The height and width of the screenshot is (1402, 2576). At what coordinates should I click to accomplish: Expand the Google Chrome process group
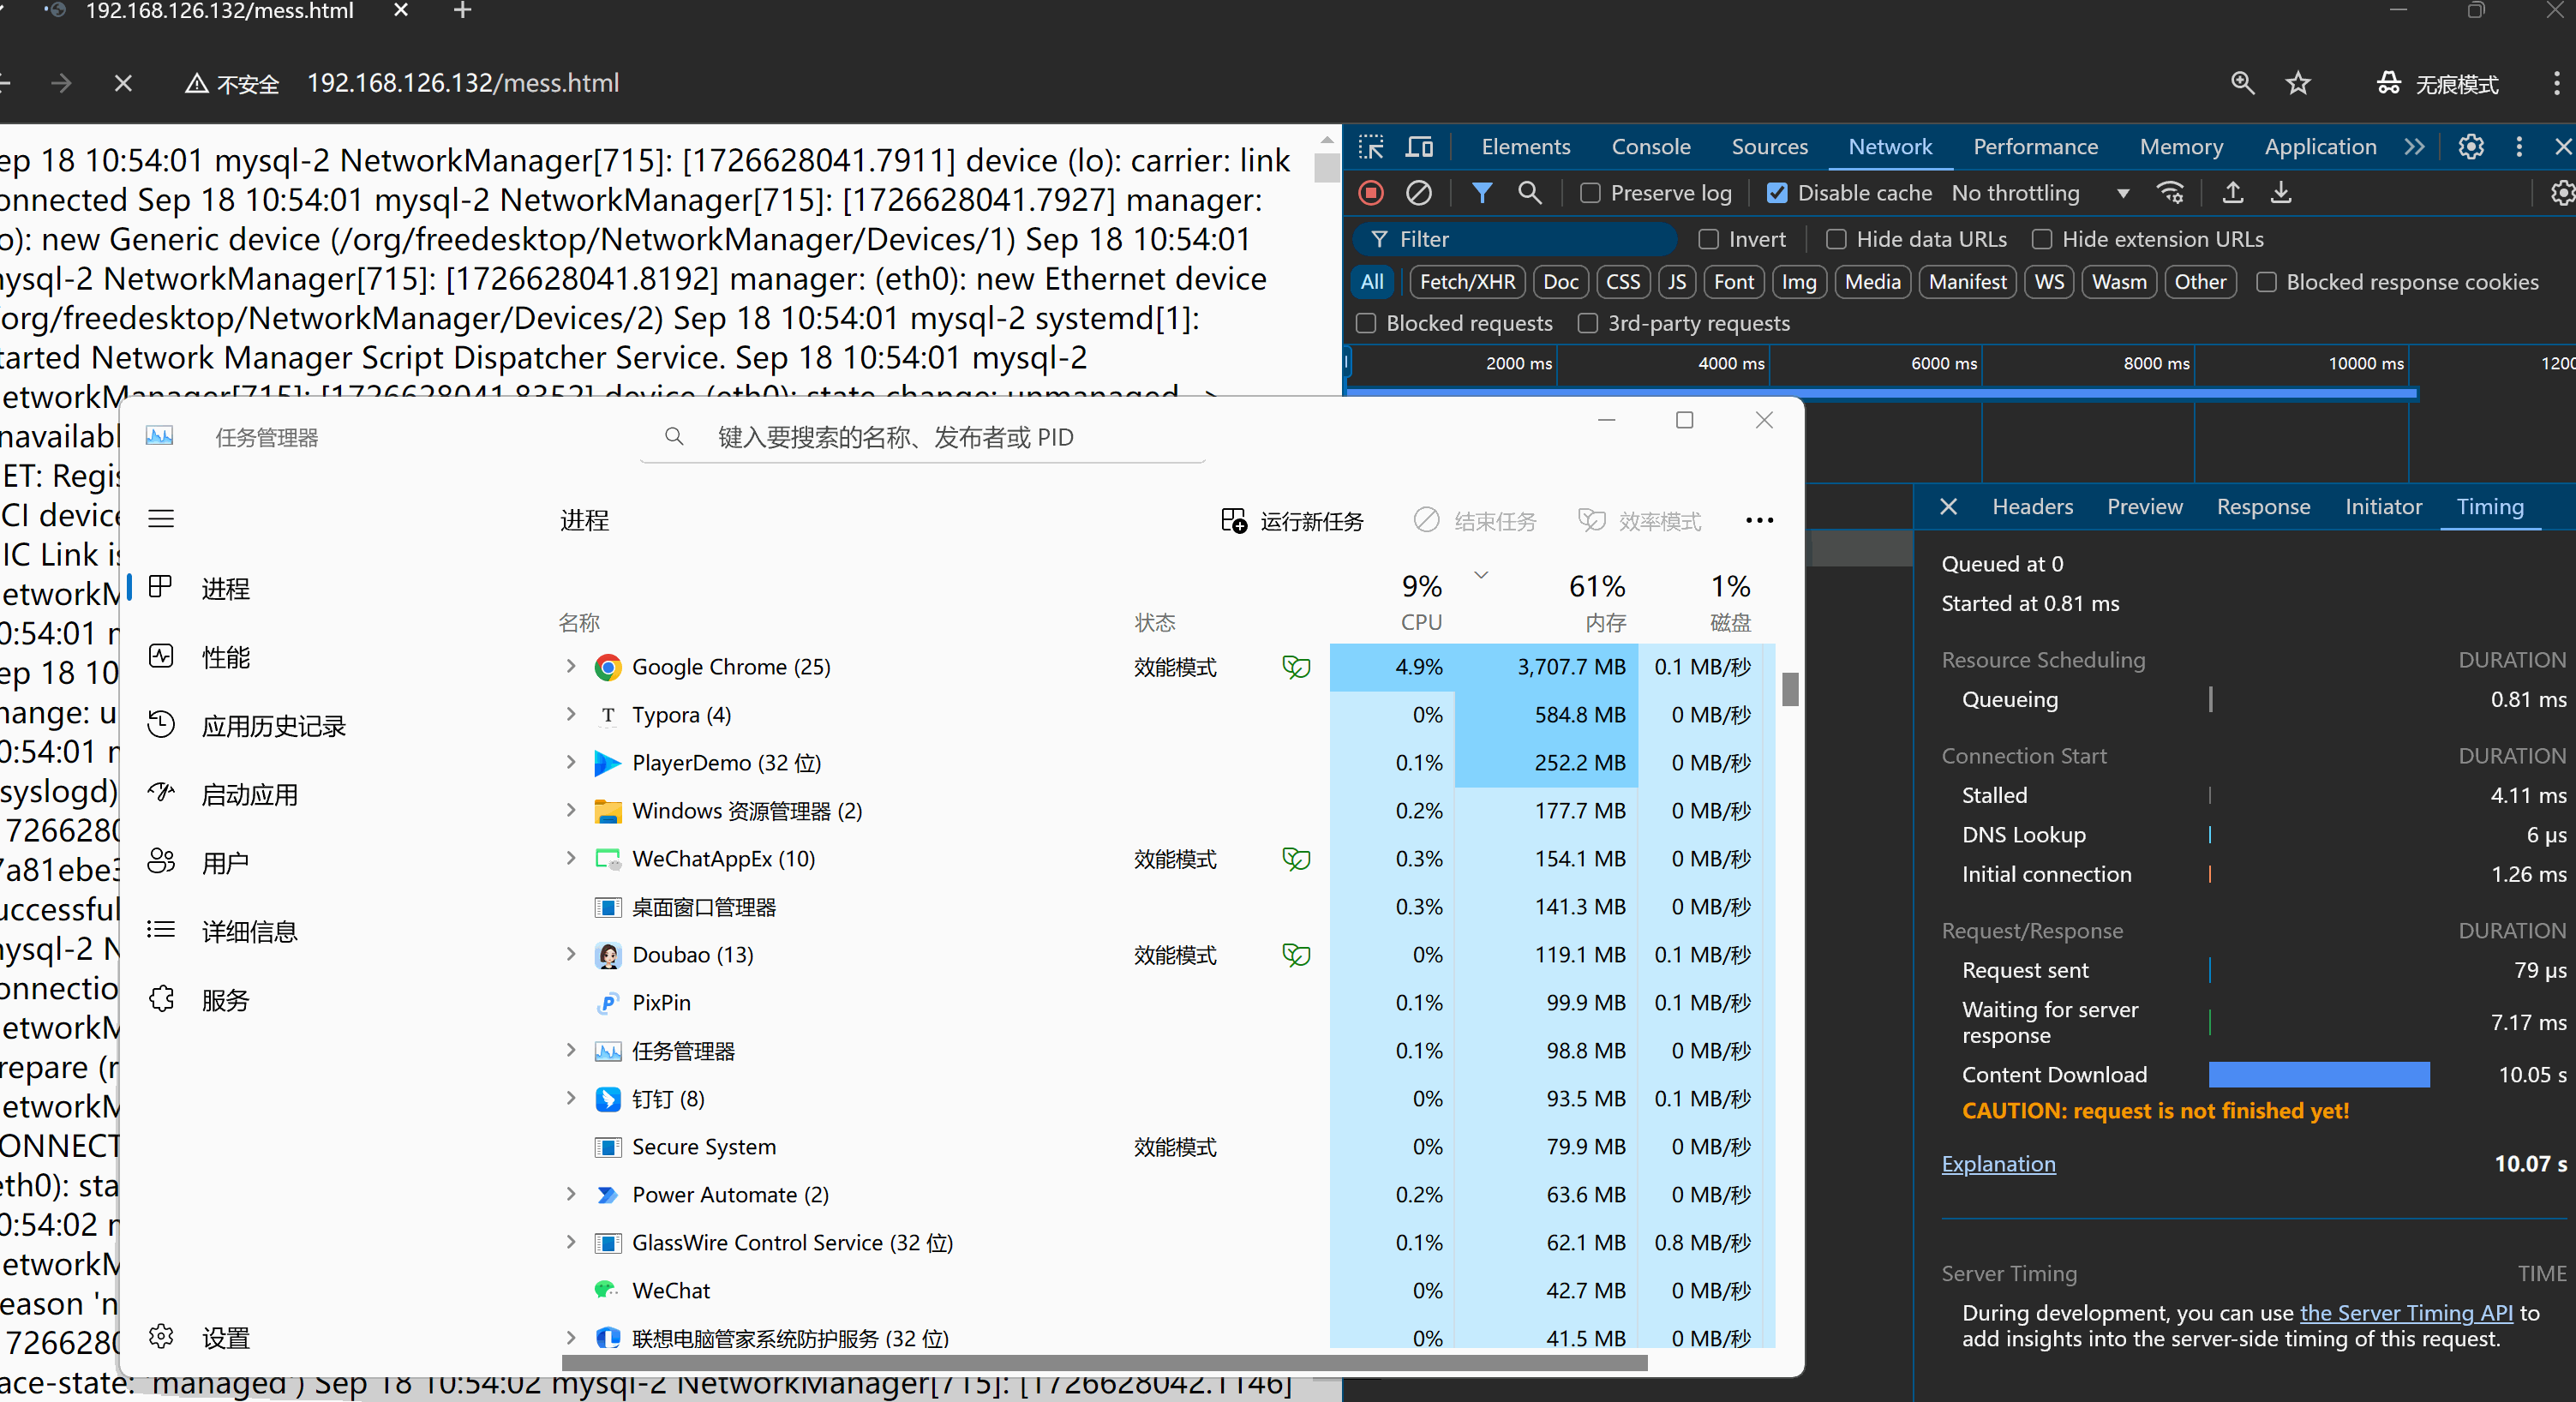[x=571, y=666]
